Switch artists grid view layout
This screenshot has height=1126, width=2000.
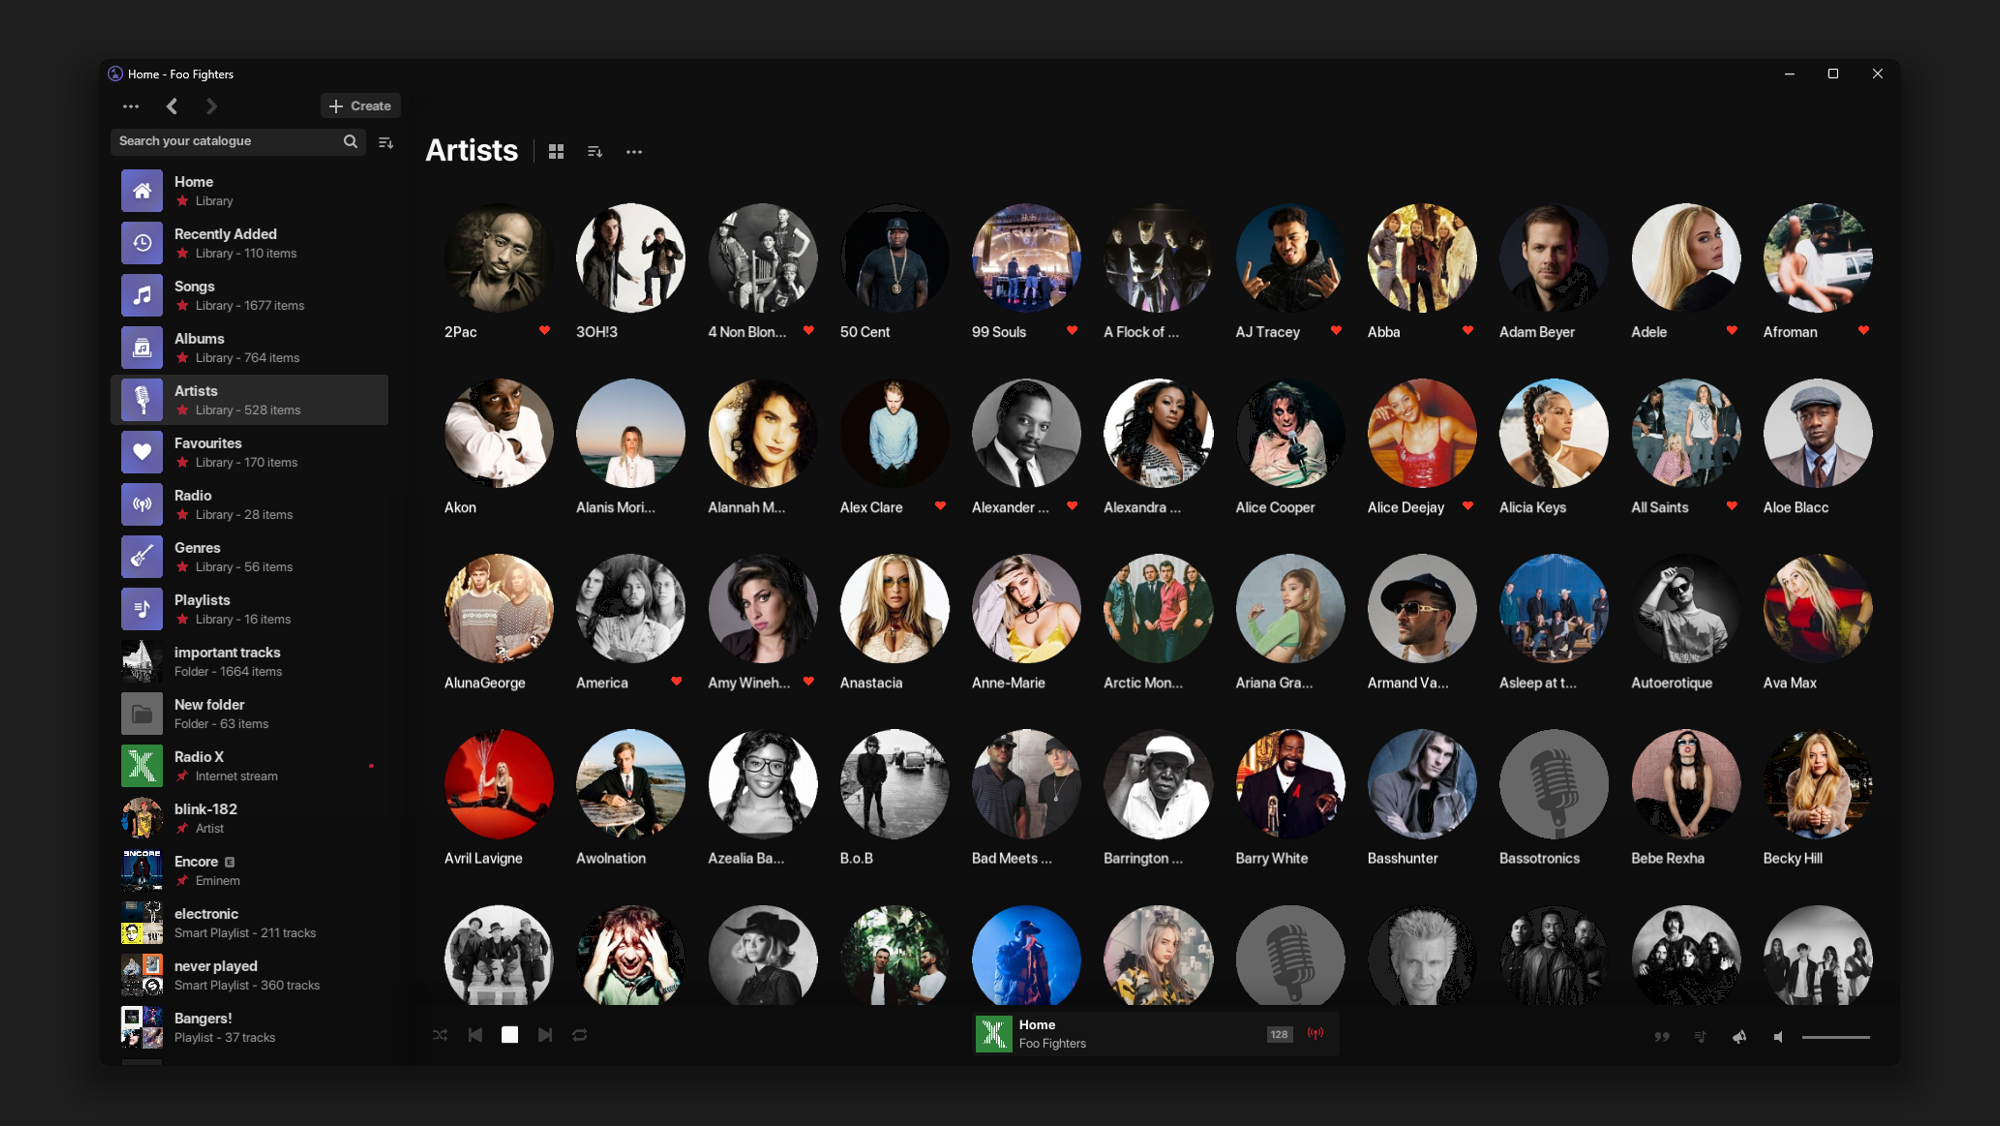point(556,152)
